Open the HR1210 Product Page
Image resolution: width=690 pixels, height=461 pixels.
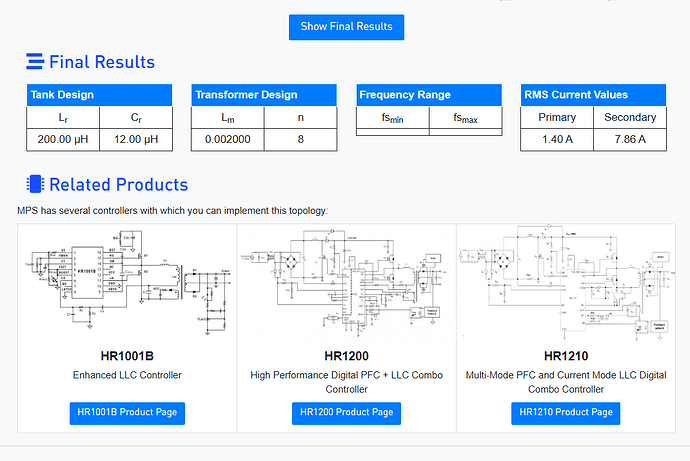click(565, 413)
